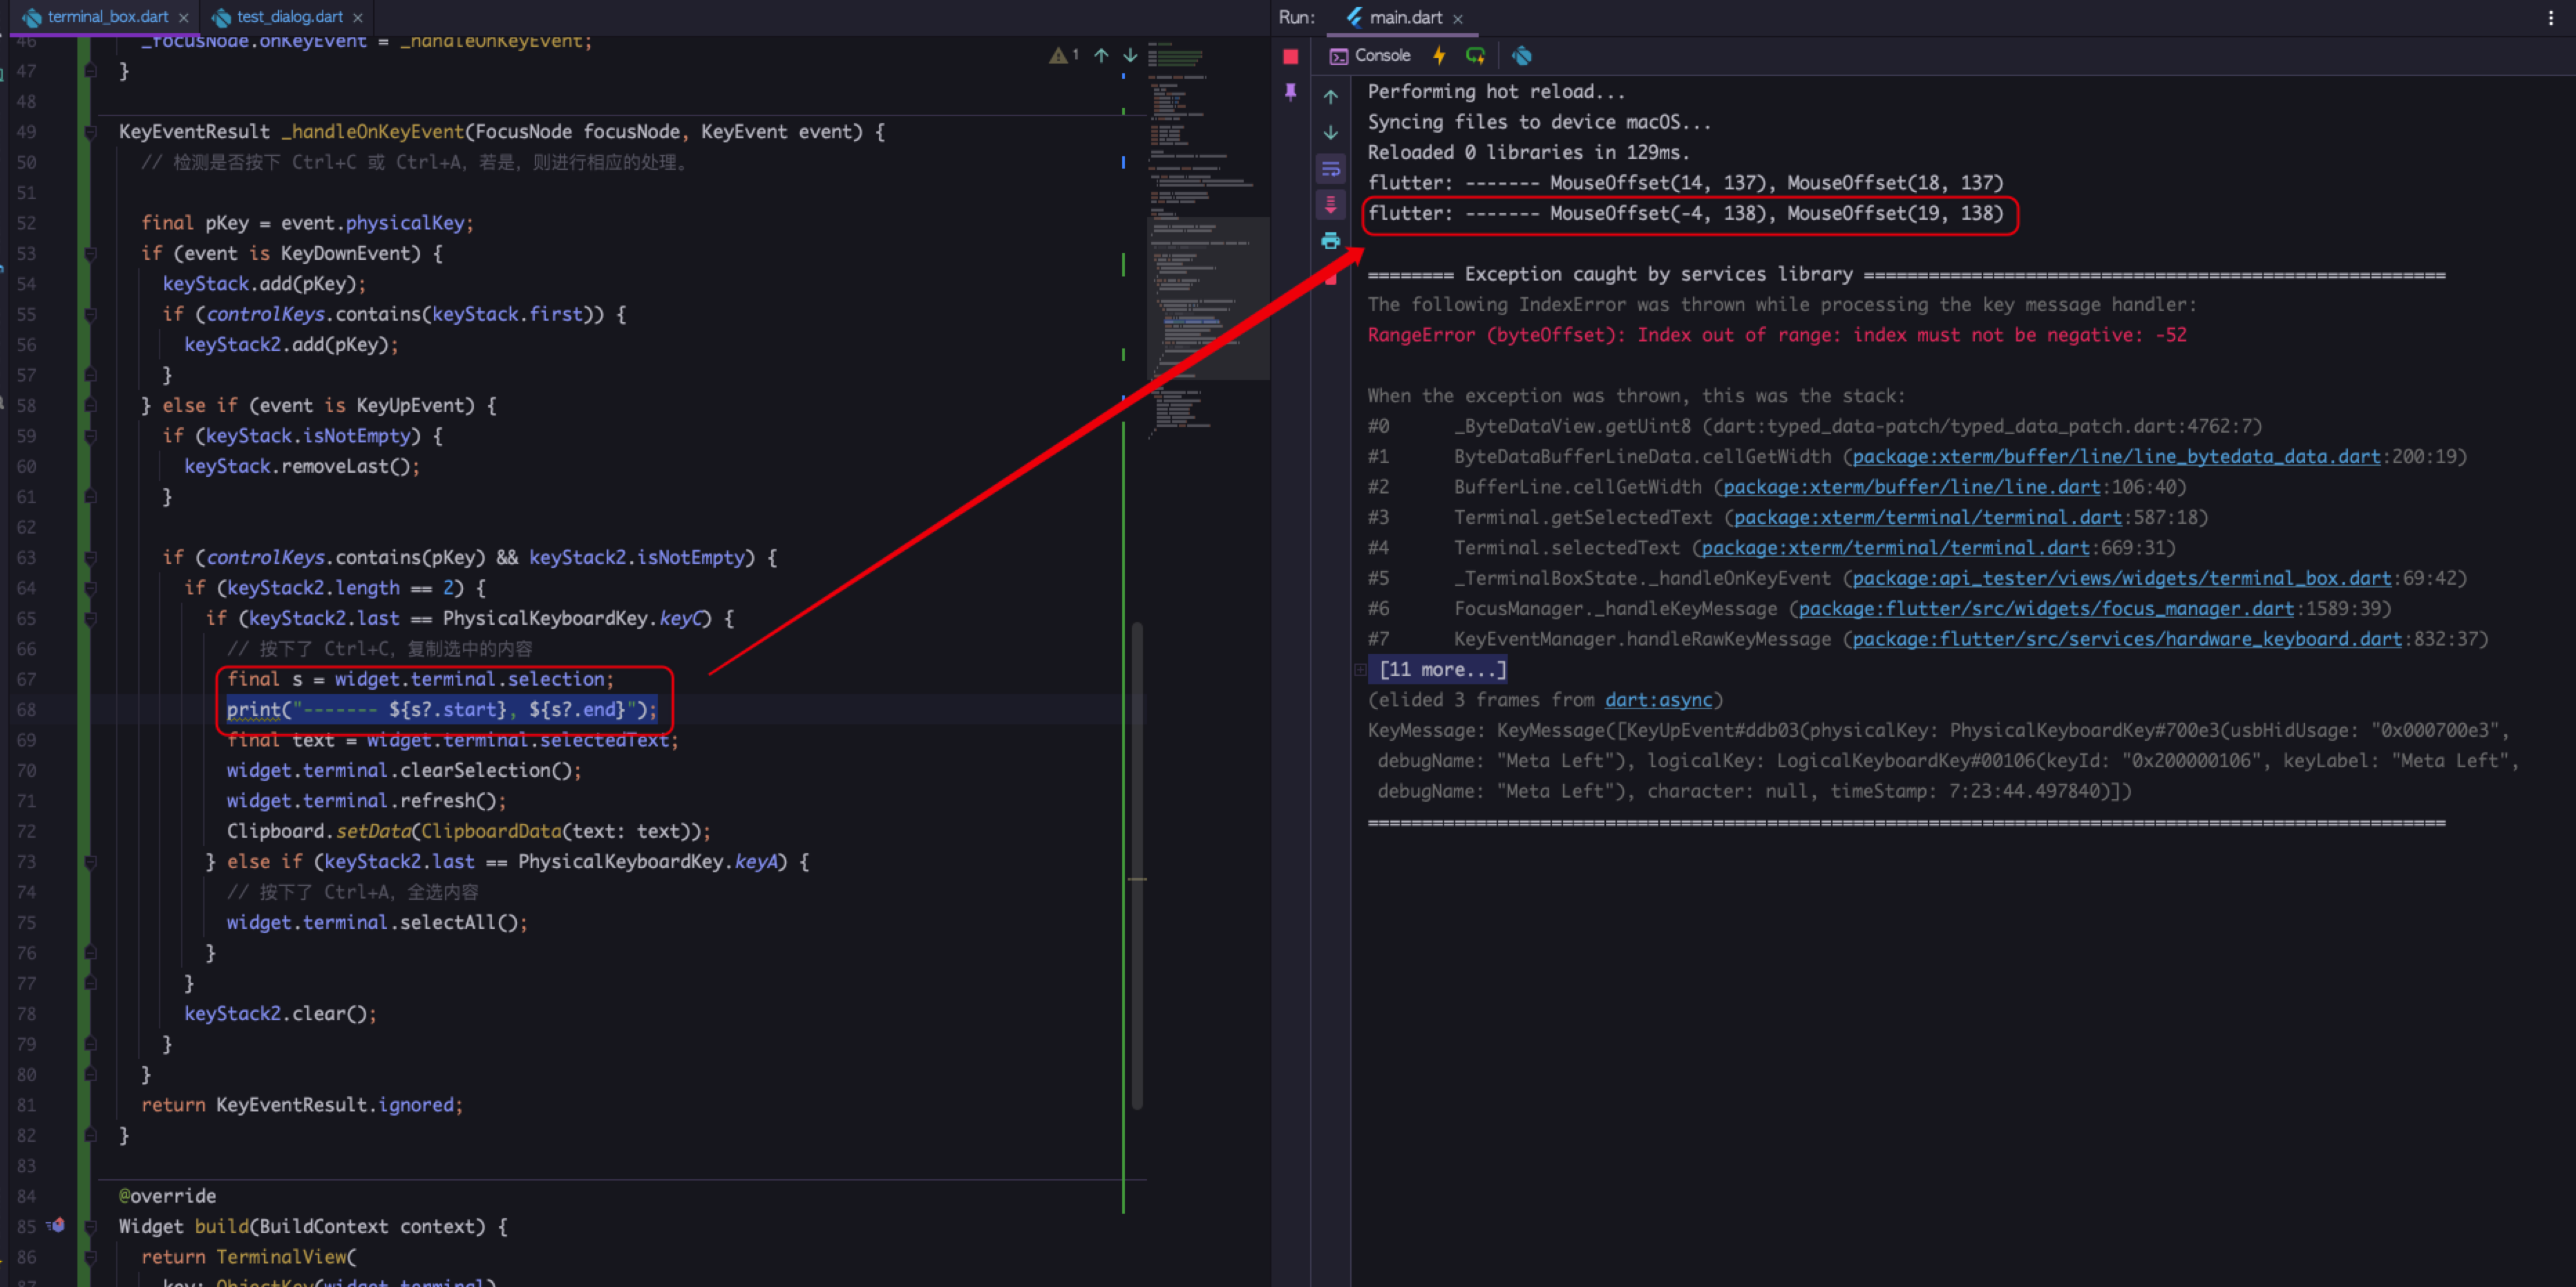Open the Flutter DevTools icon beside hot restart
Screen dimensions: 2576x1287
coord(1522,55)
